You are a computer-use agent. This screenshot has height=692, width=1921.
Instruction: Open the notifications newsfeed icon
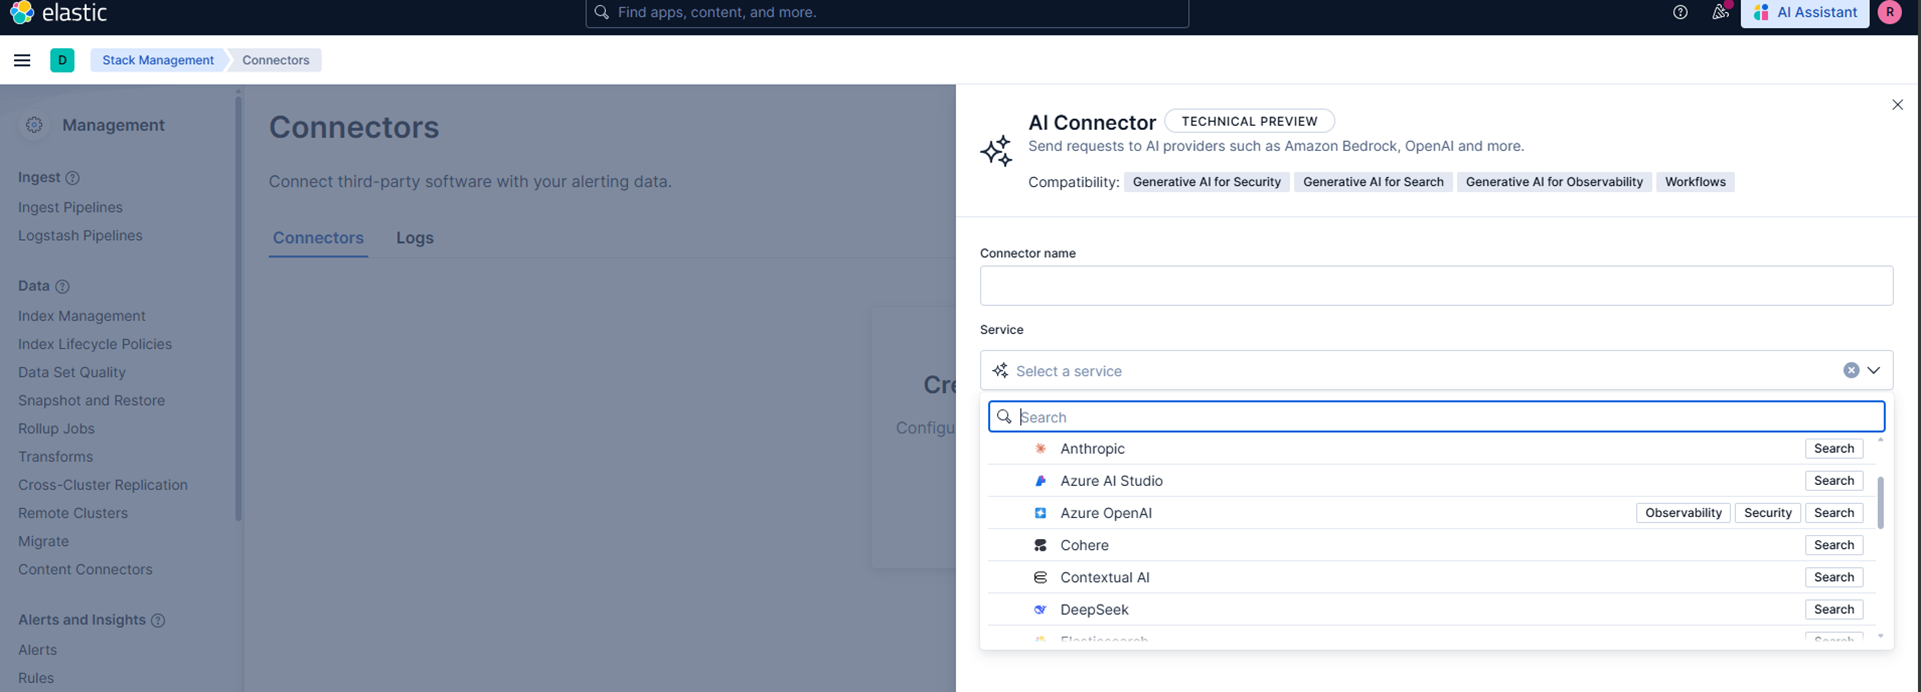(1720, 12)
